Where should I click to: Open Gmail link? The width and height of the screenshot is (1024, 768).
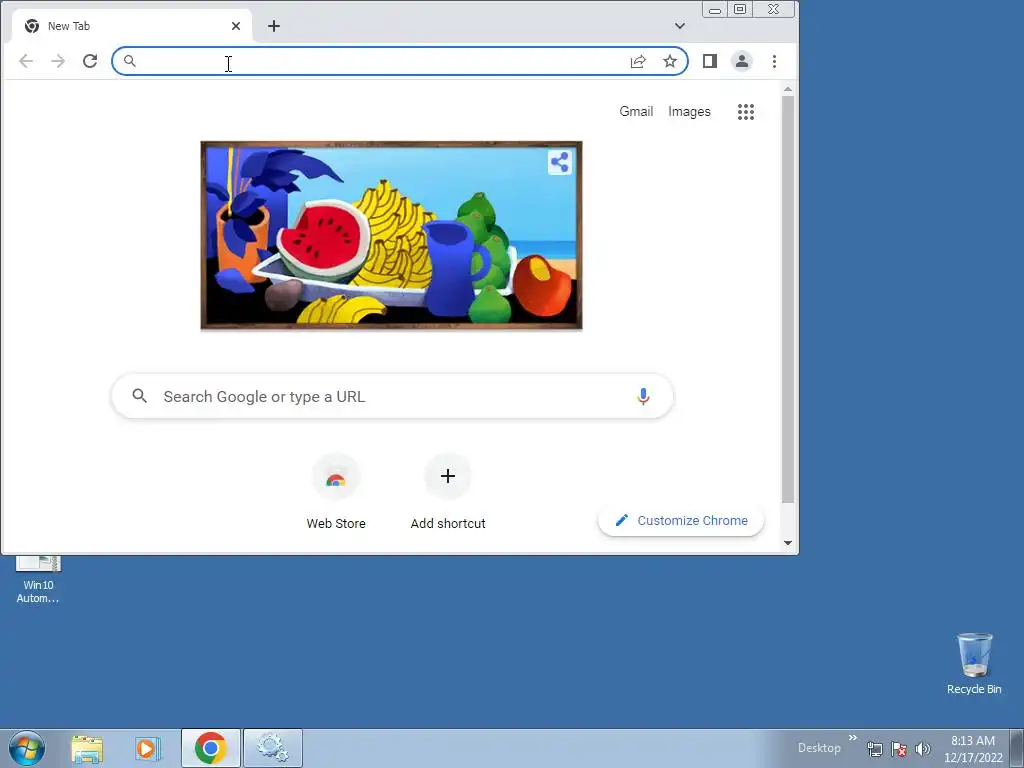click(636, 112)
